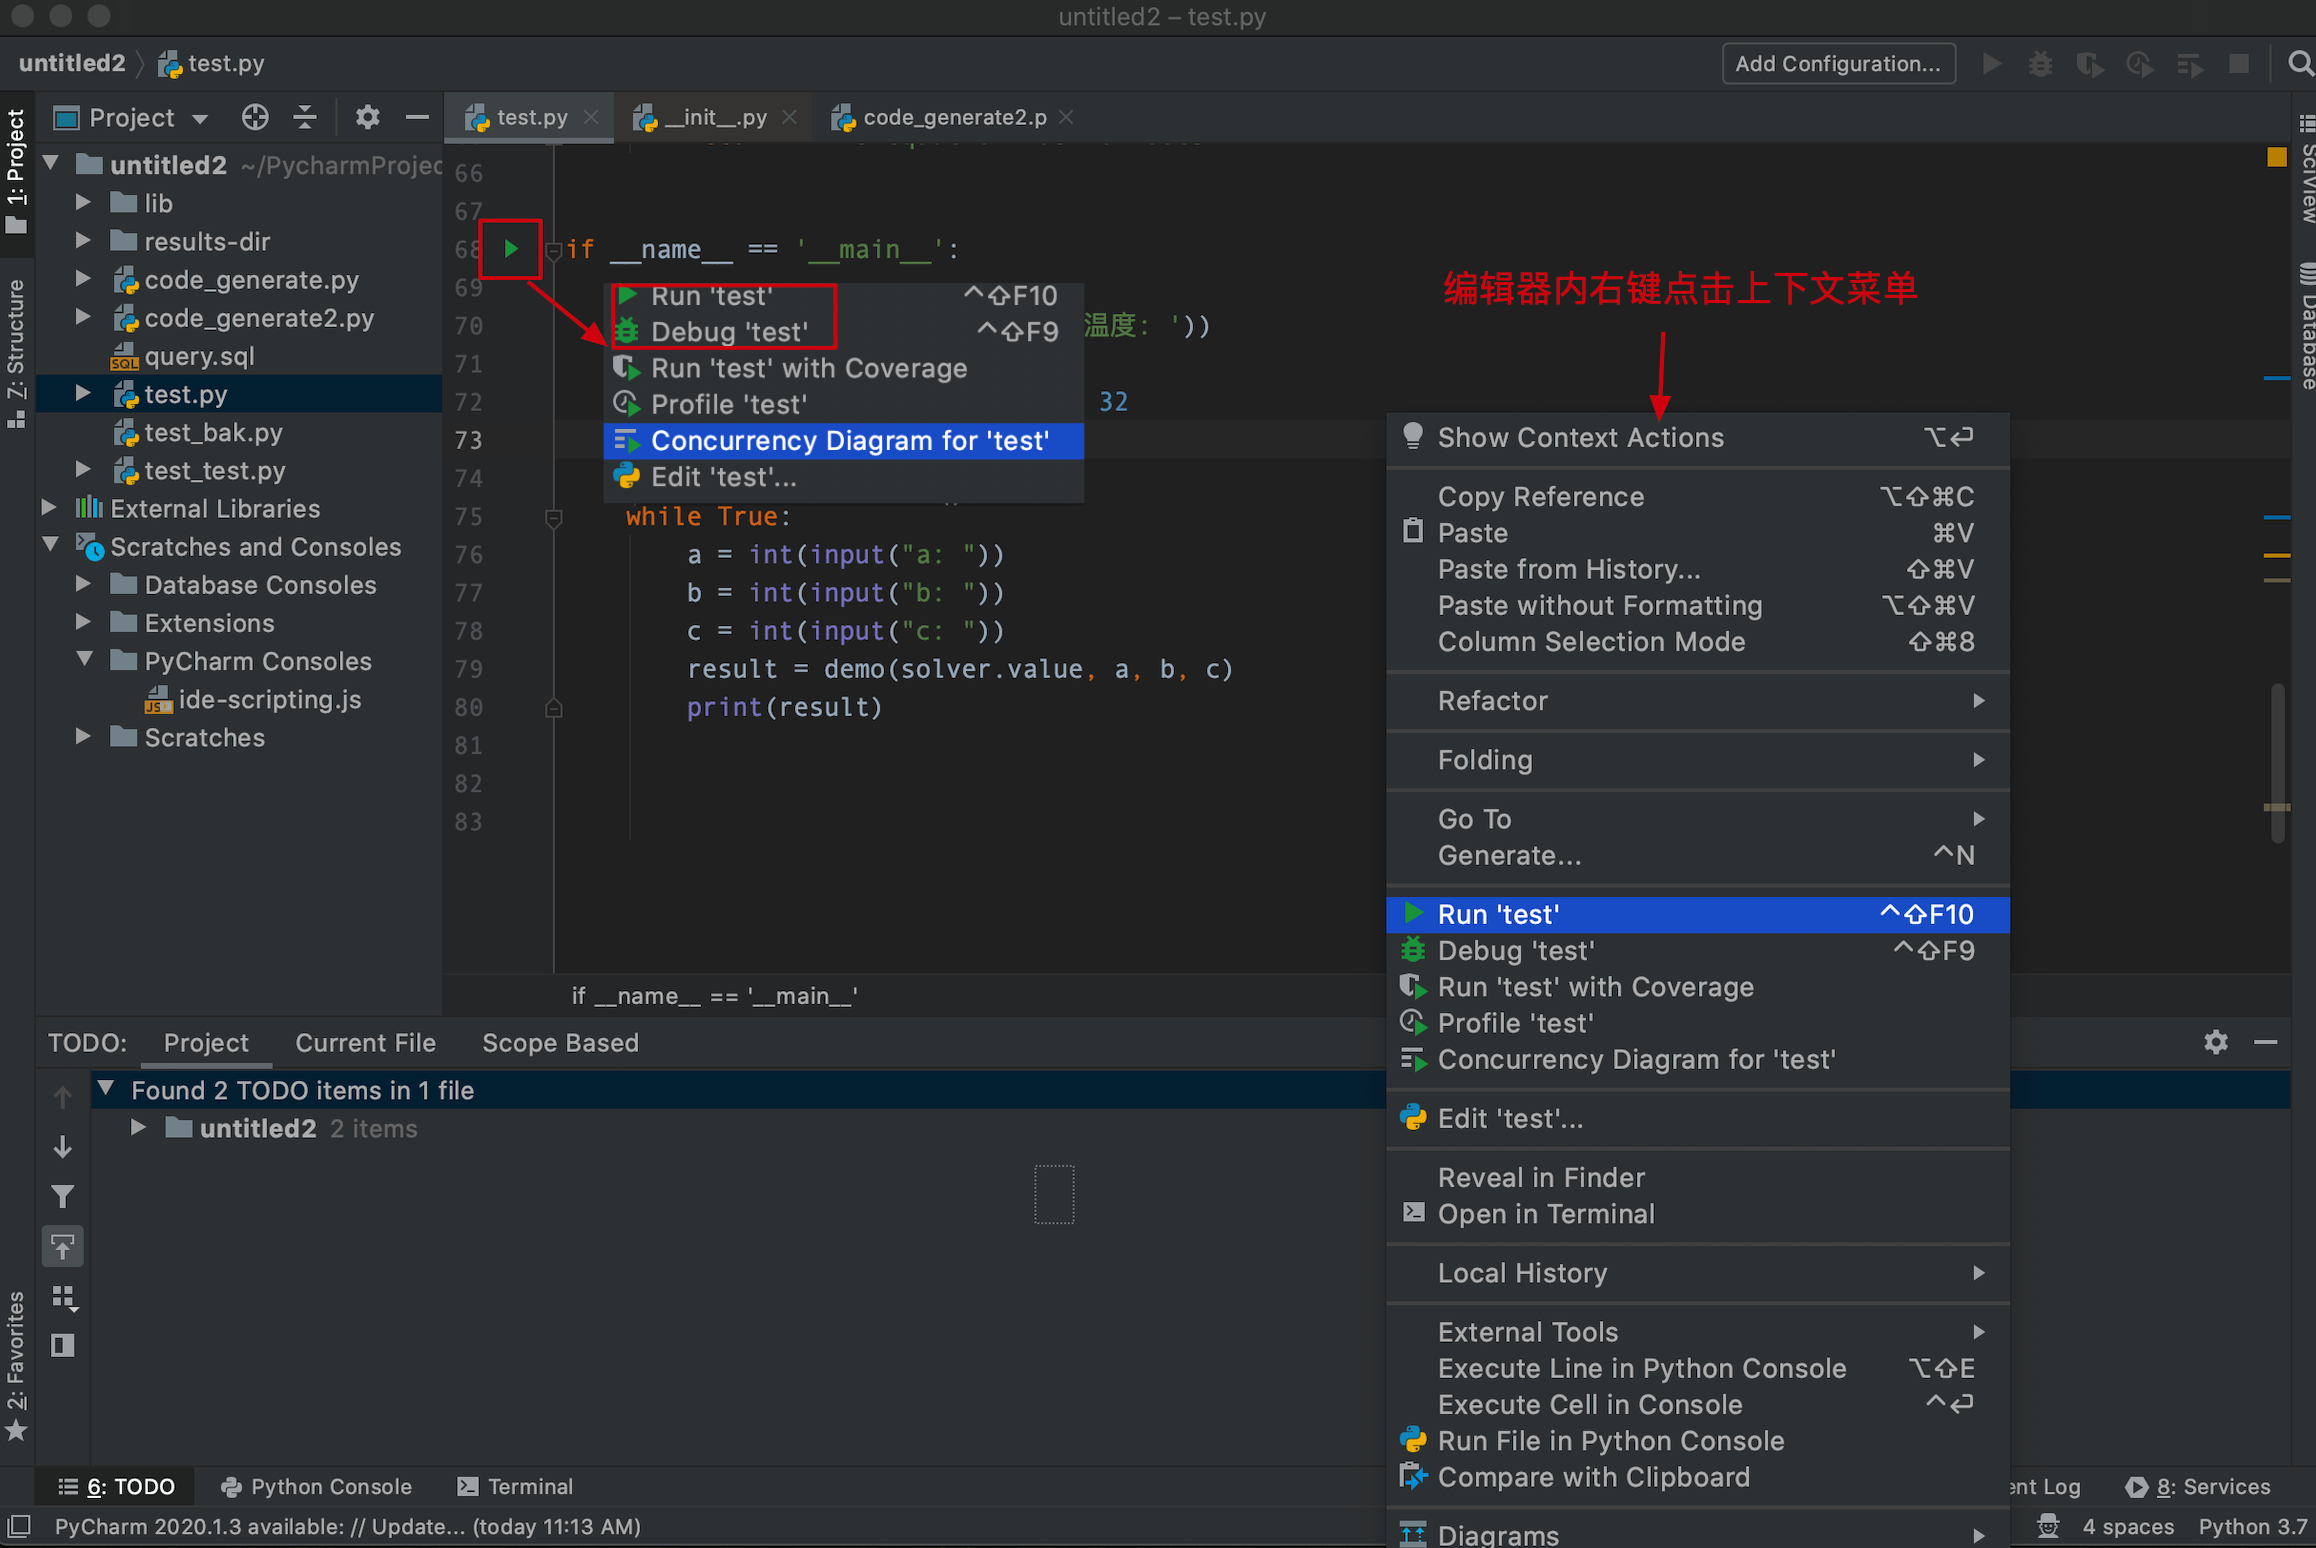
Task: Click next TODO down arrow icon
Action: pos(62,1147)
